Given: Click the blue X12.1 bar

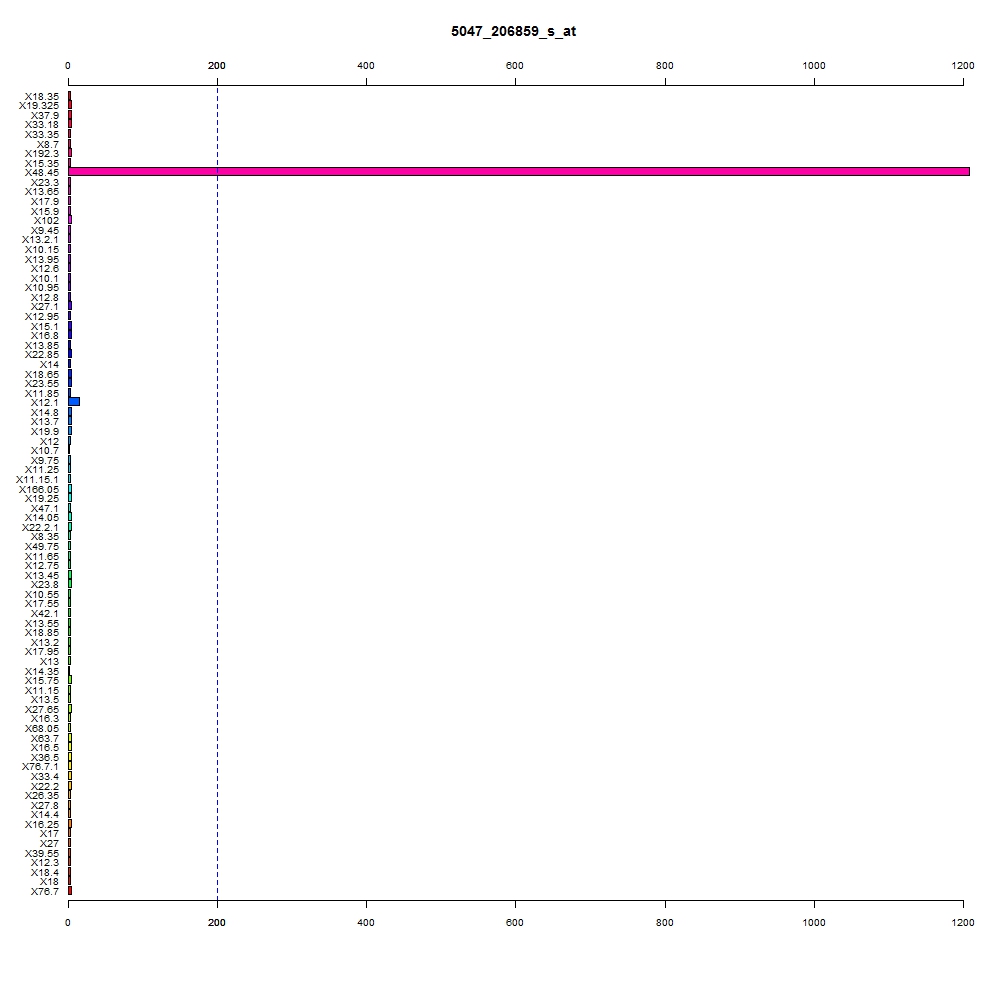Looking at the screenshot, I should [74, 402].
